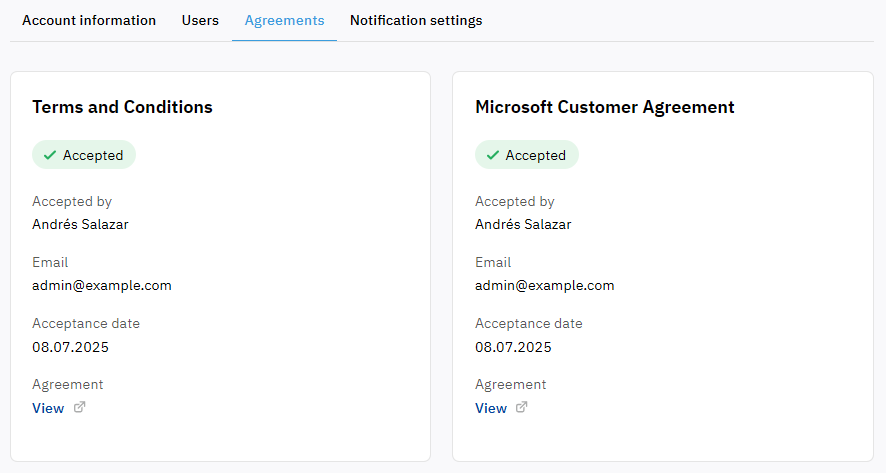886x473 pixels.
Task: Select the Agreements tab
Action: [x=284, y=20]
